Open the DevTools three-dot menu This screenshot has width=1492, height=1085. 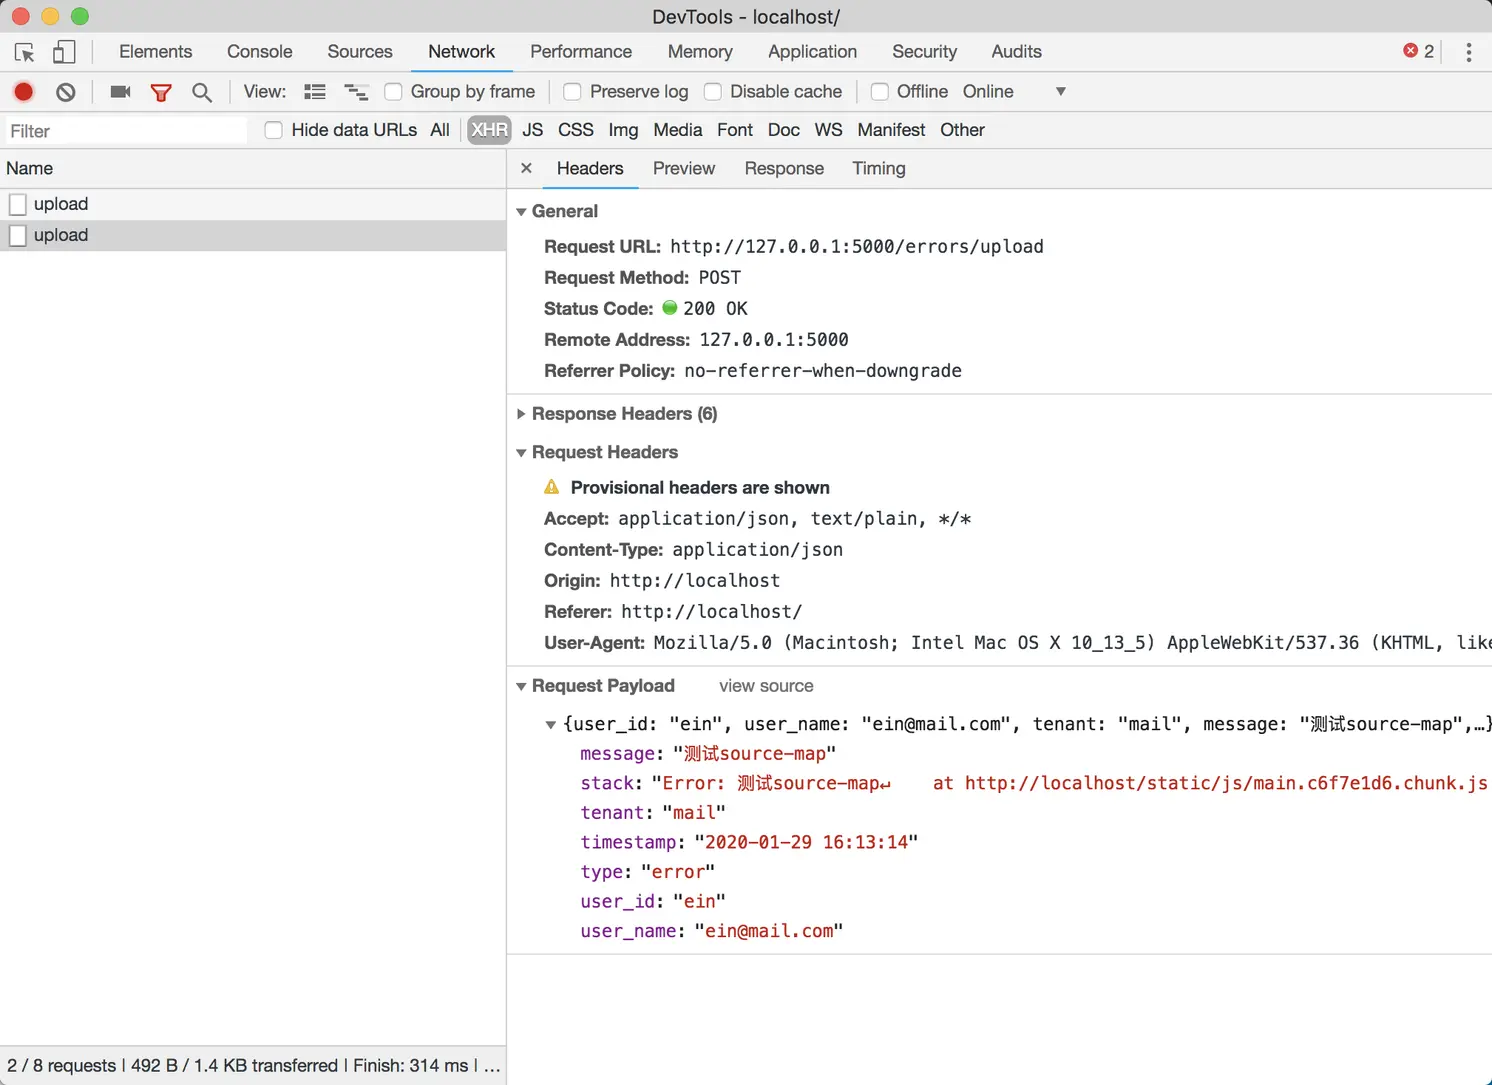[1468, 52]
